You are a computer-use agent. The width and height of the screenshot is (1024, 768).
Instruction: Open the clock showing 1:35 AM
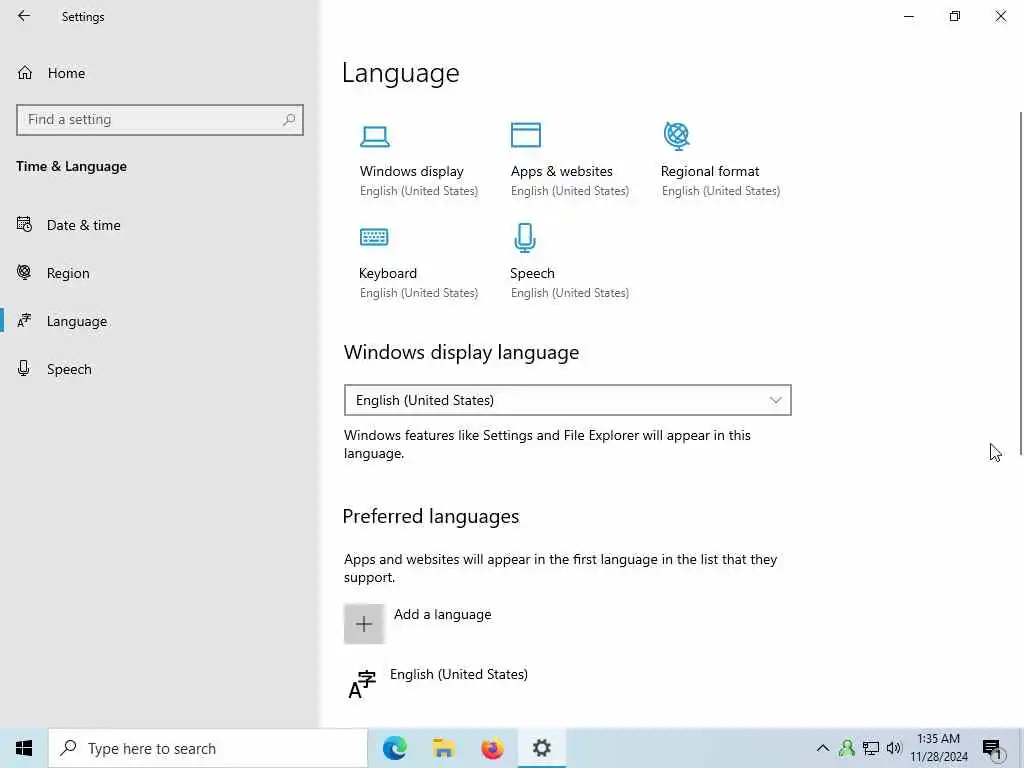938,748
